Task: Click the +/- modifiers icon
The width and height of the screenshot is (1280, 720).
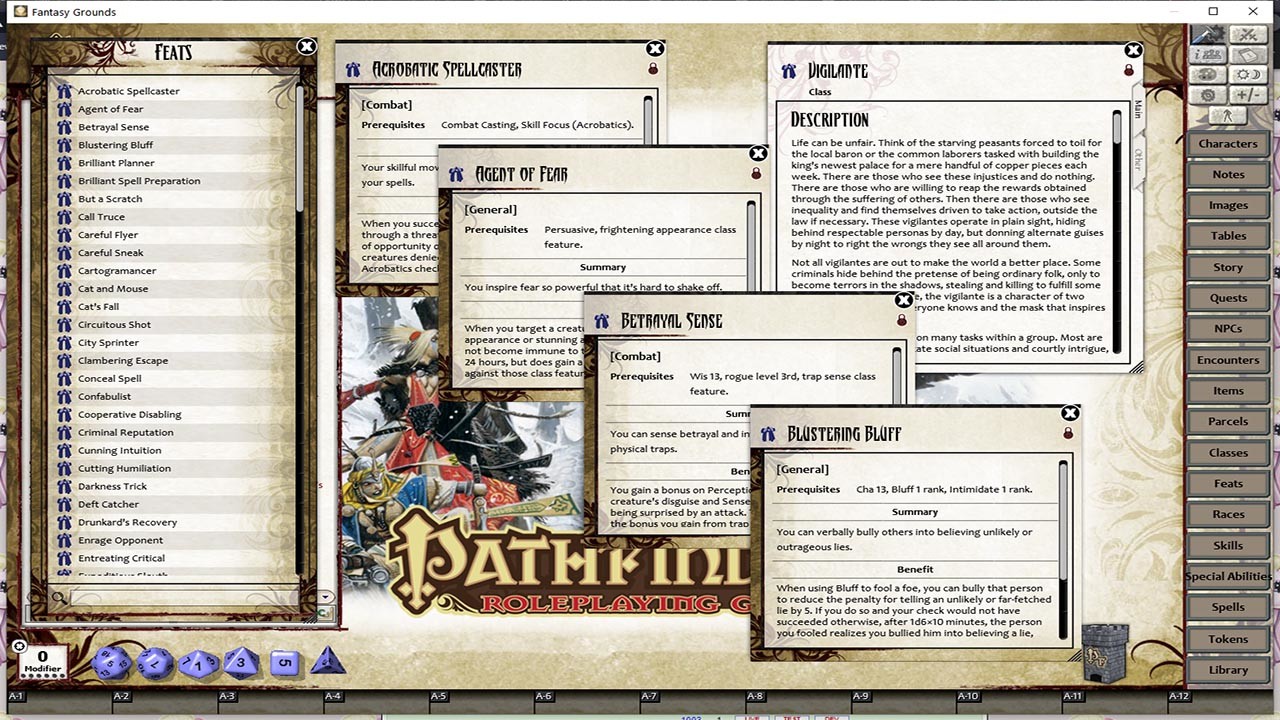Action: (x=1249, y=96)
